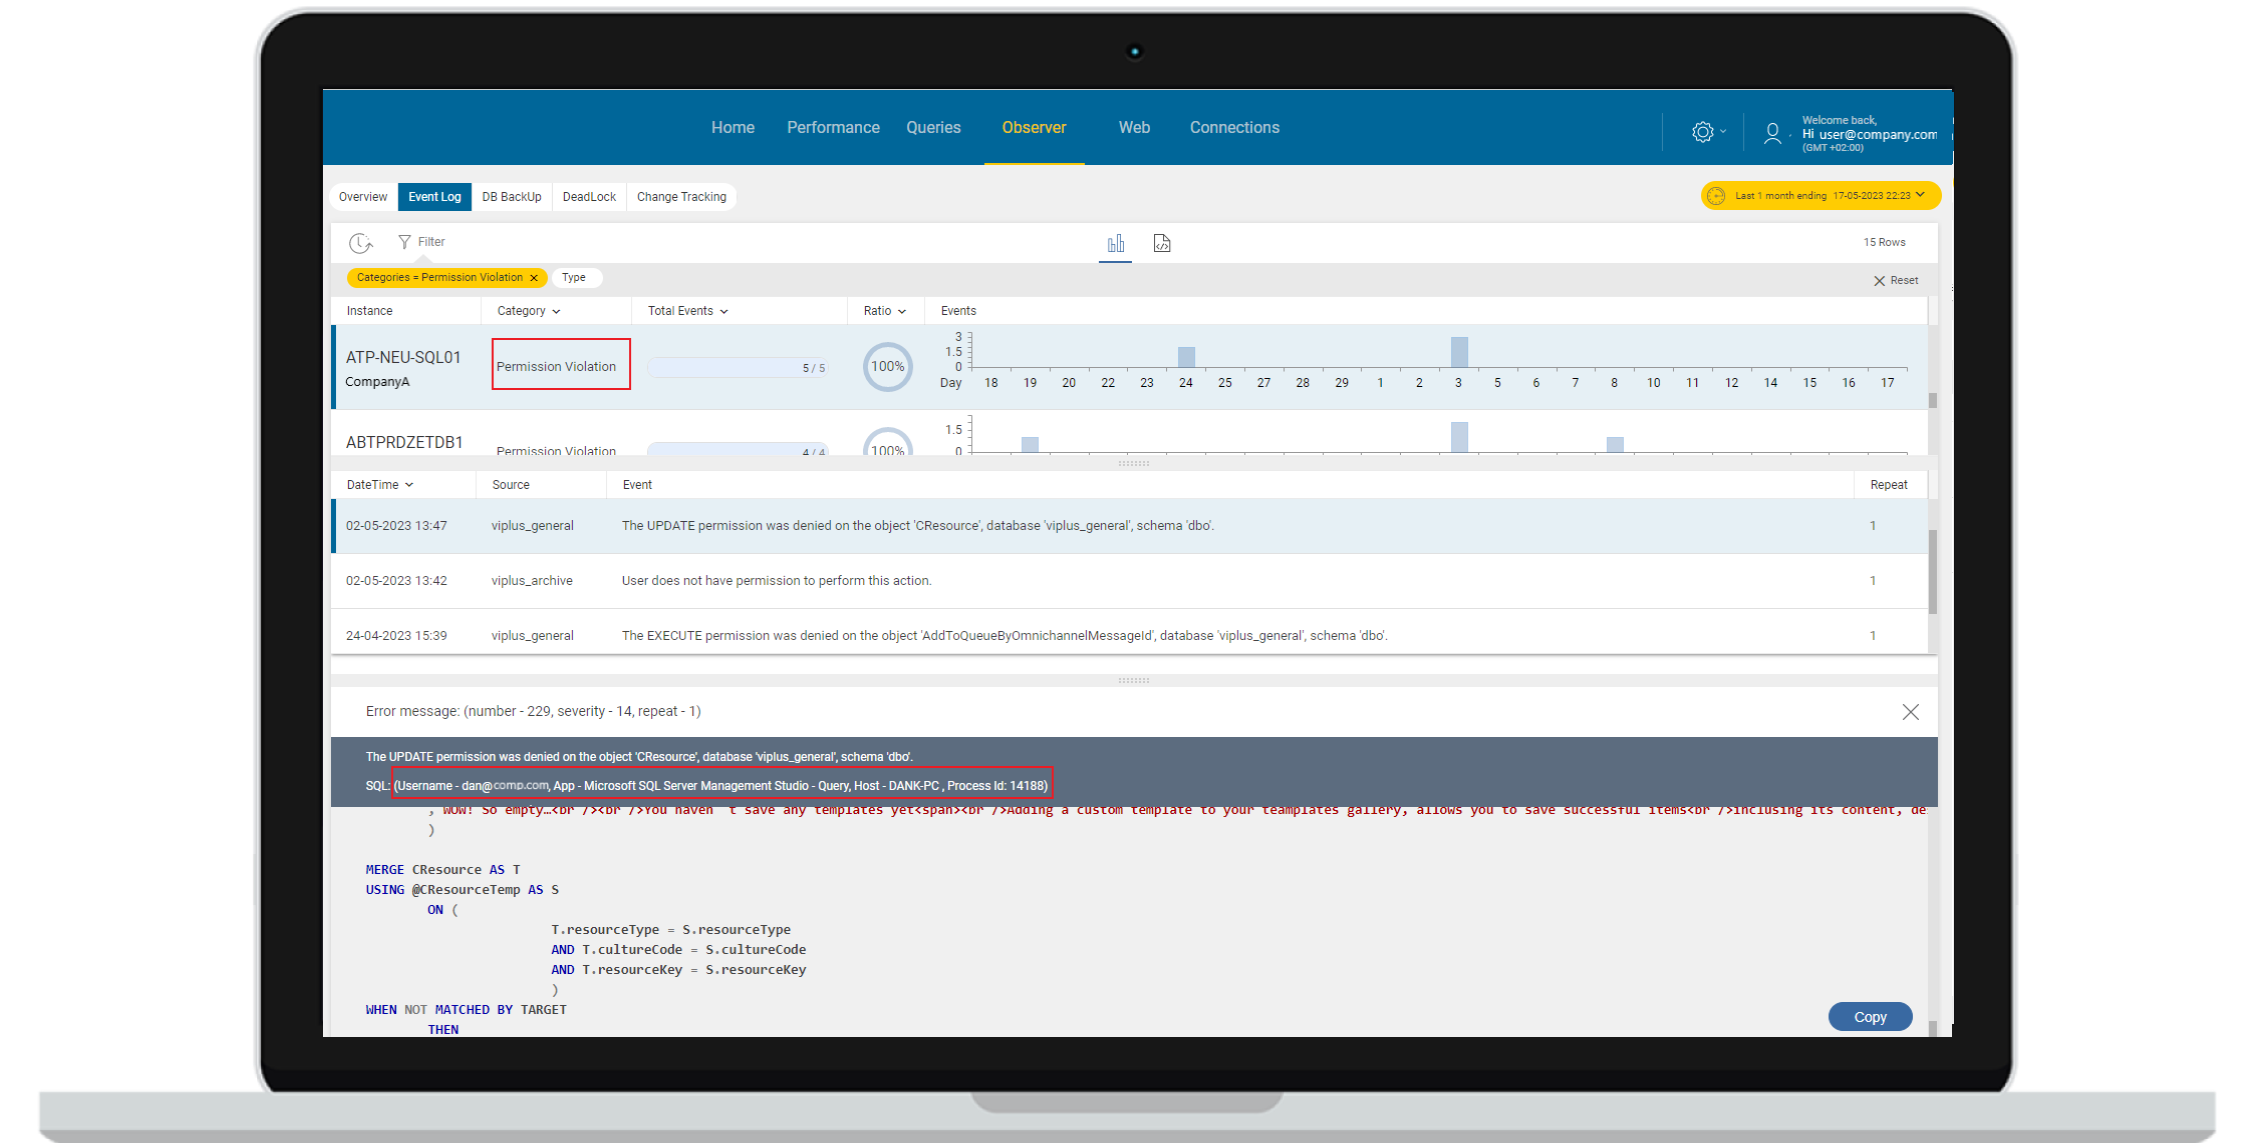Click the Repeat column header
Screen dimensions: 2253x1143
coord(1889,485)
